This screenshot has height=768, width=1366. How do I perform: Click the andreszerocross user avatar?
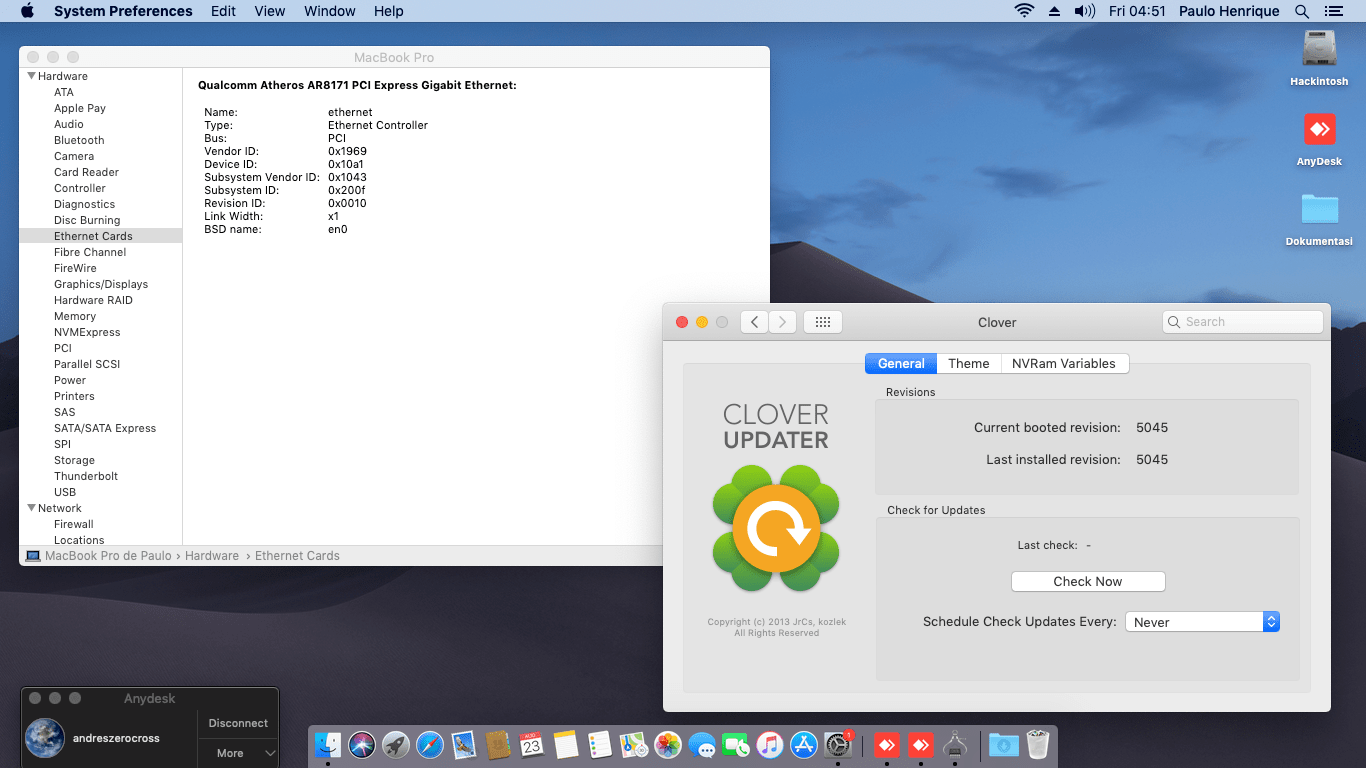click(x=45, y=738)
